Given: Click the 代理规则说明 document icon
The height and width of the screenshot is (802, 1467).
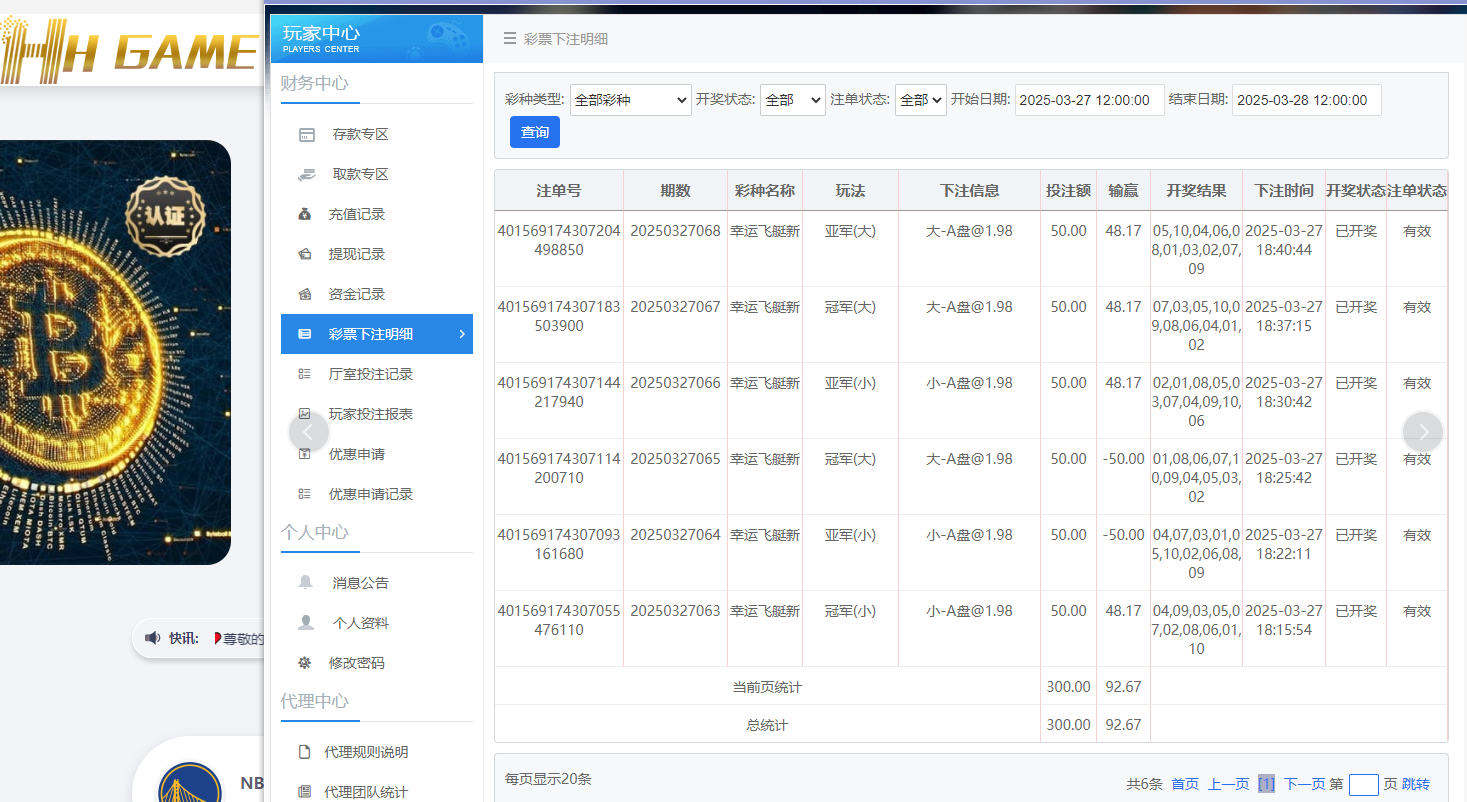Looking at the screenshot, I should [306, 751].
